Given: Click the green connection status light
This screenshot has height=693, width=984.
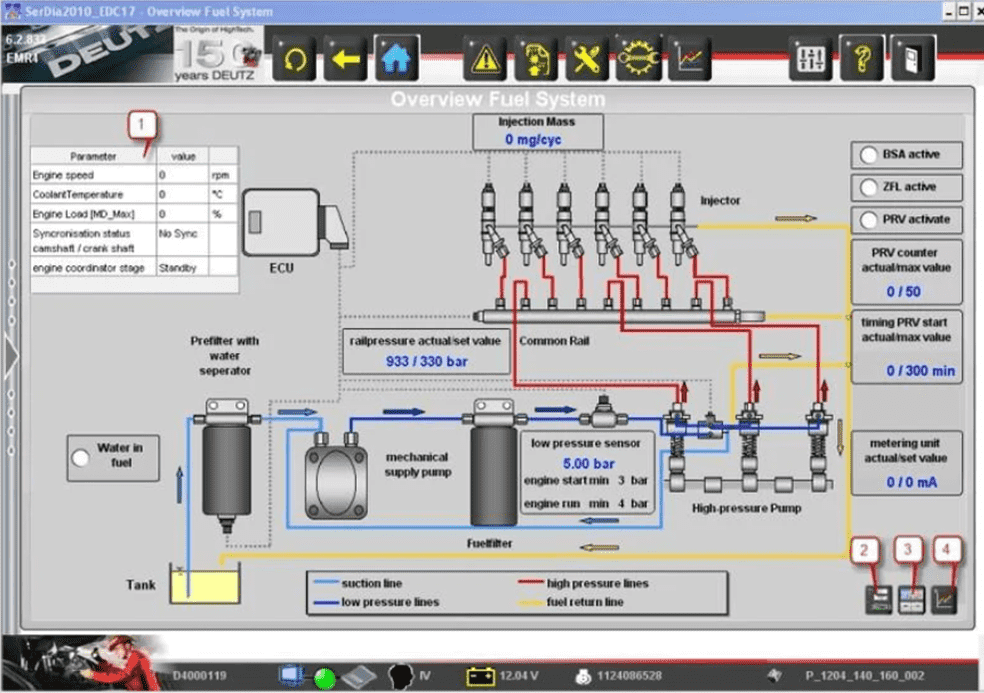Looking at the screenshot, I should (324, 678).
